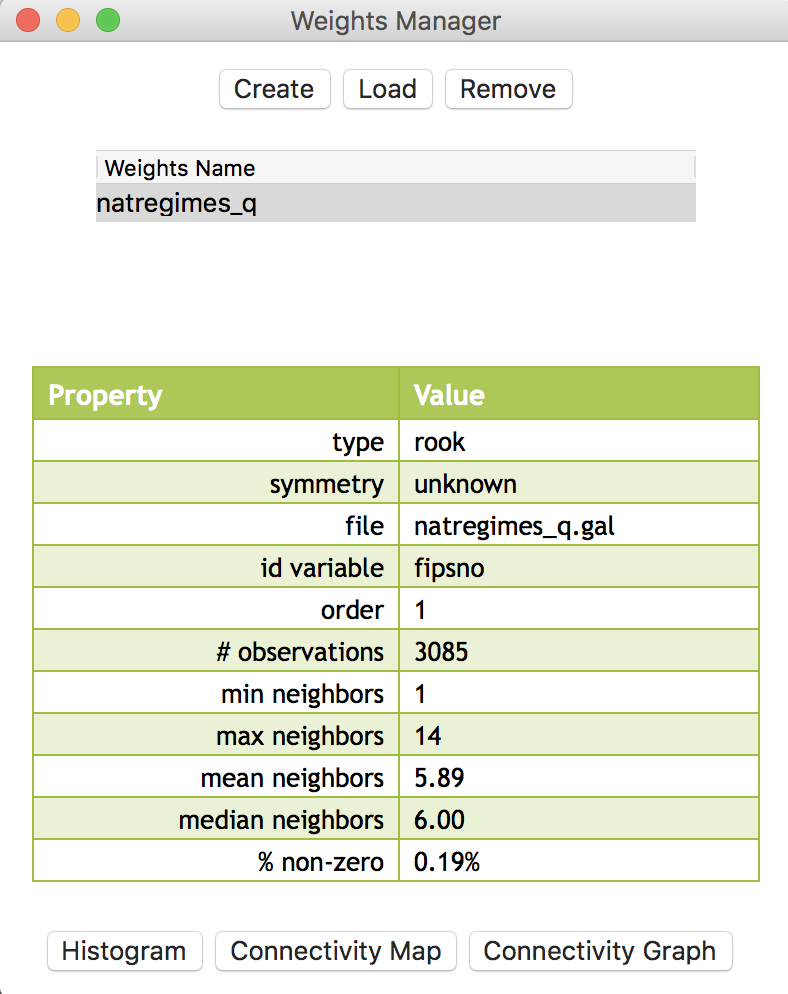
Task: Click the Load button to import a weights file
Action: 387,89
